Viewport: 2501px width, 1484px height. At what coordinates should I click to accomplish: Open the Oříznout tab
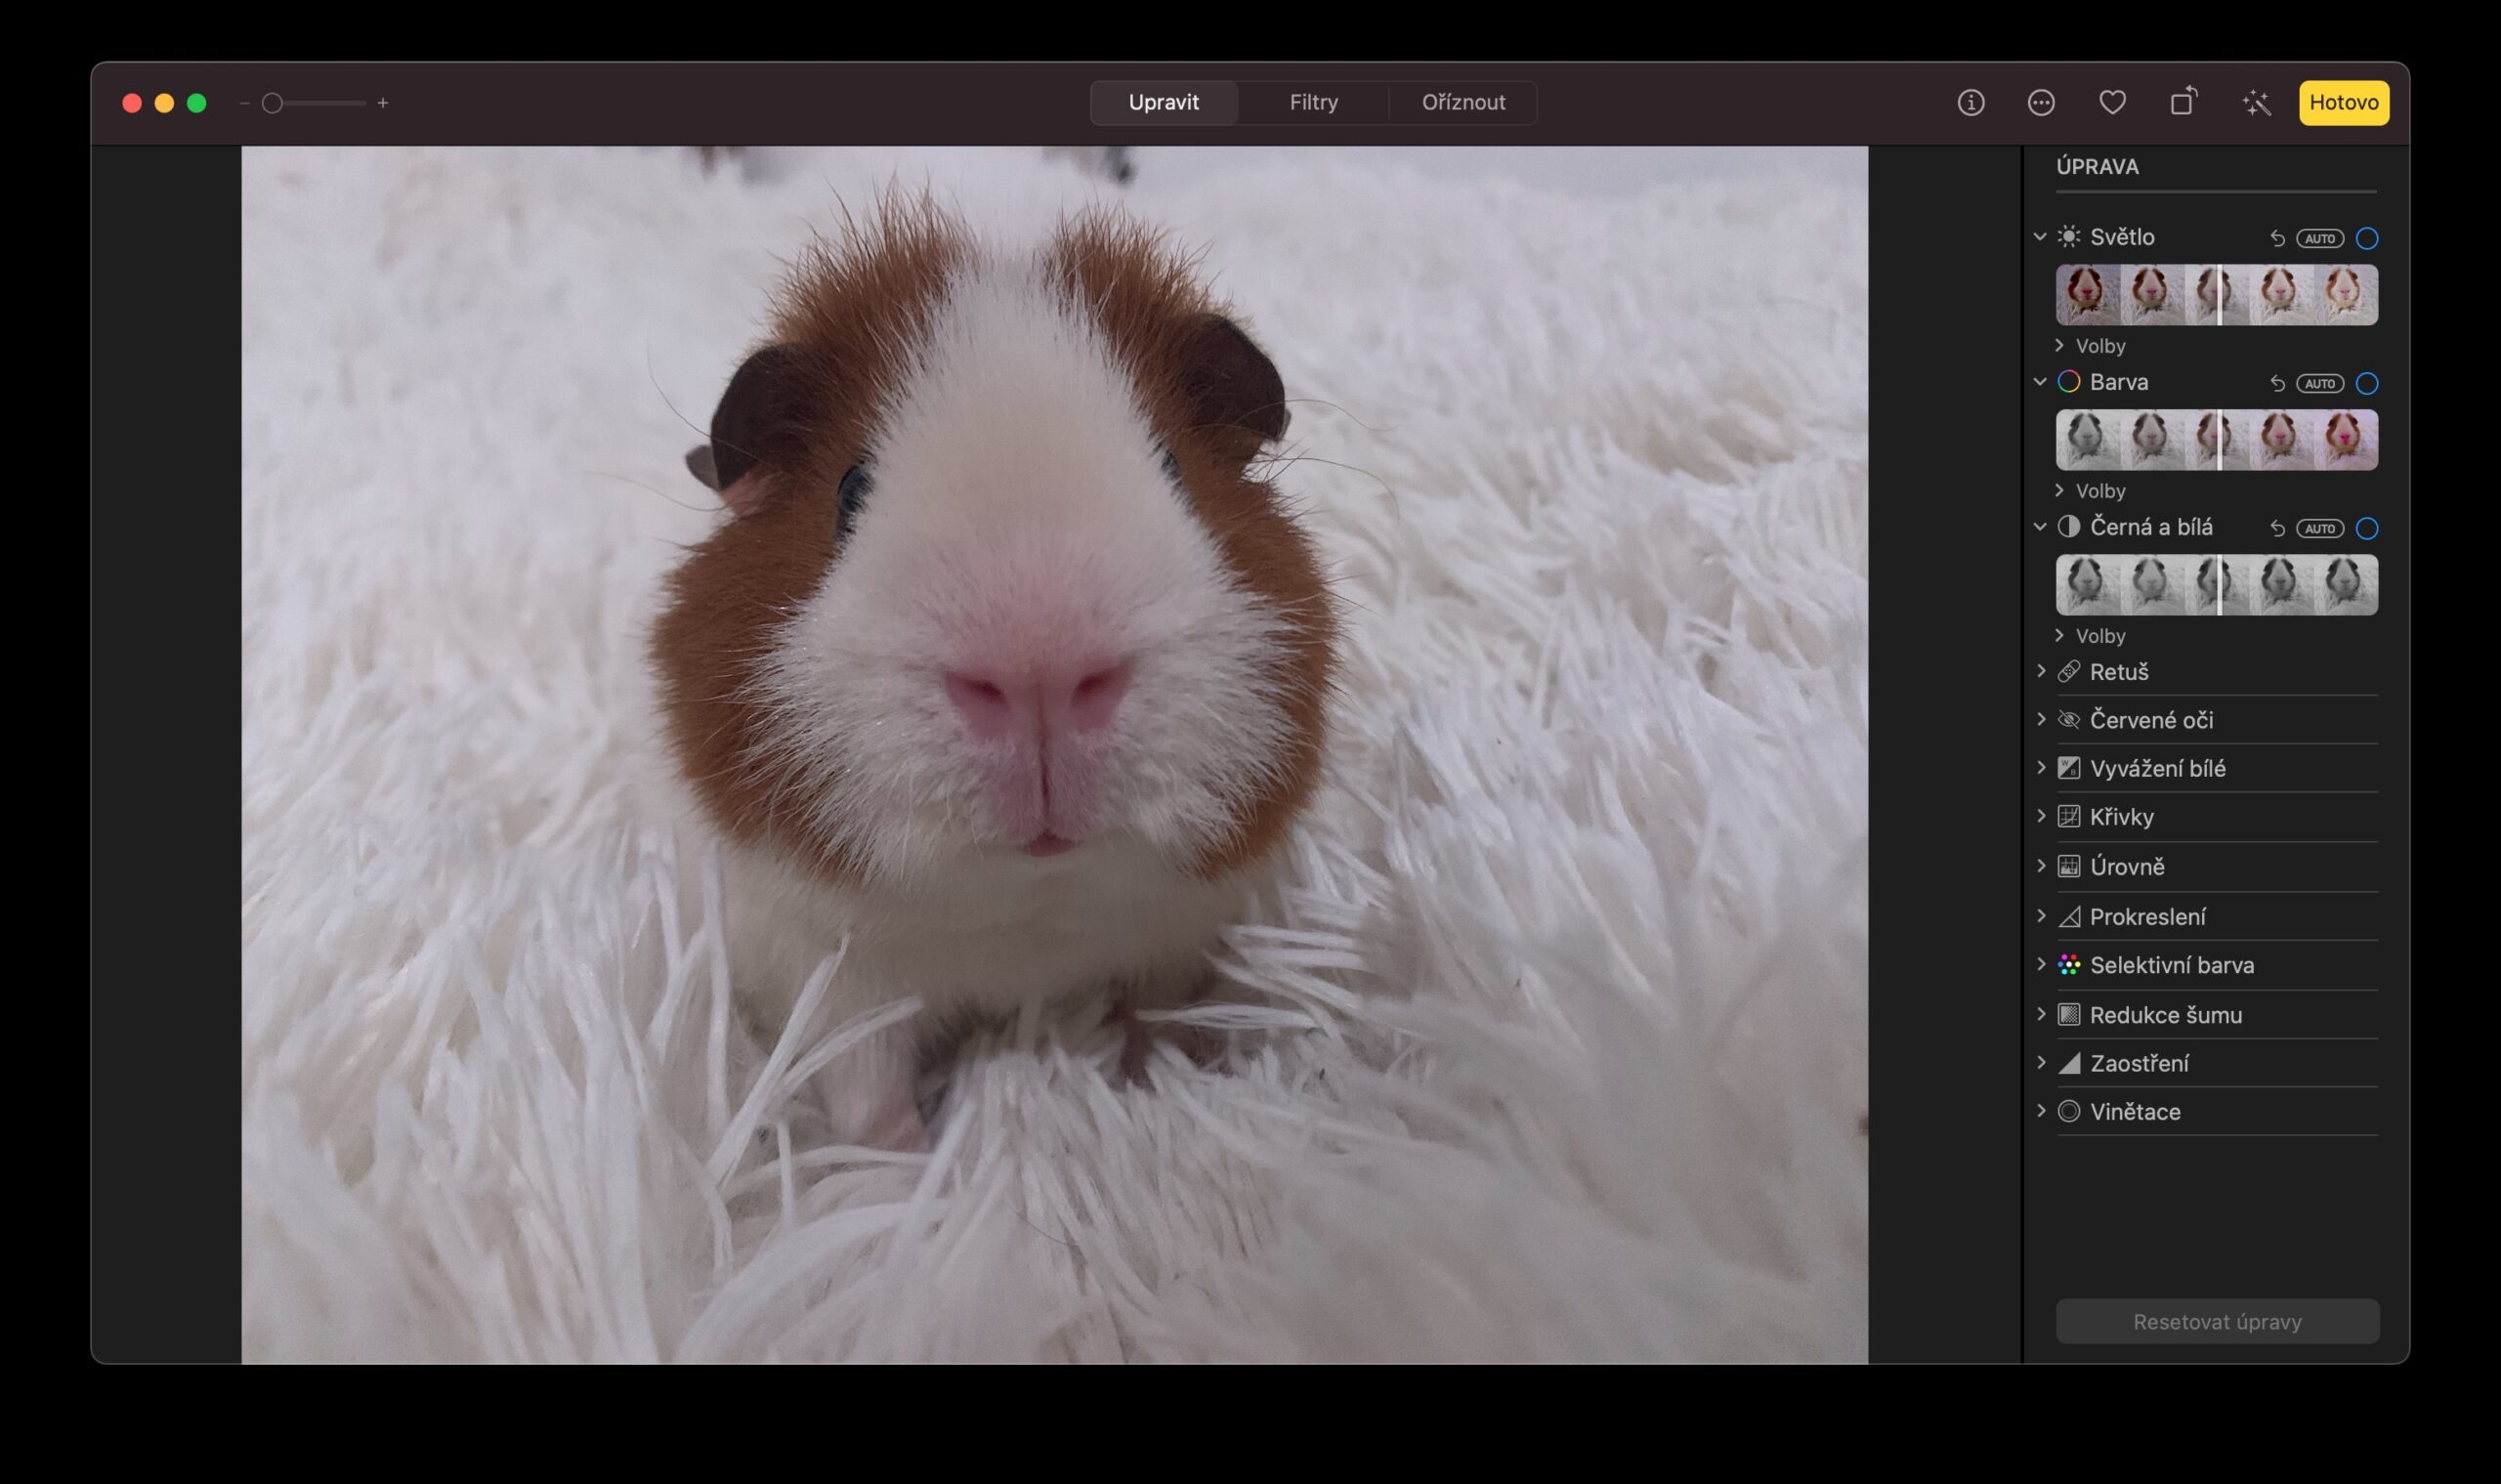point(1463,102)
